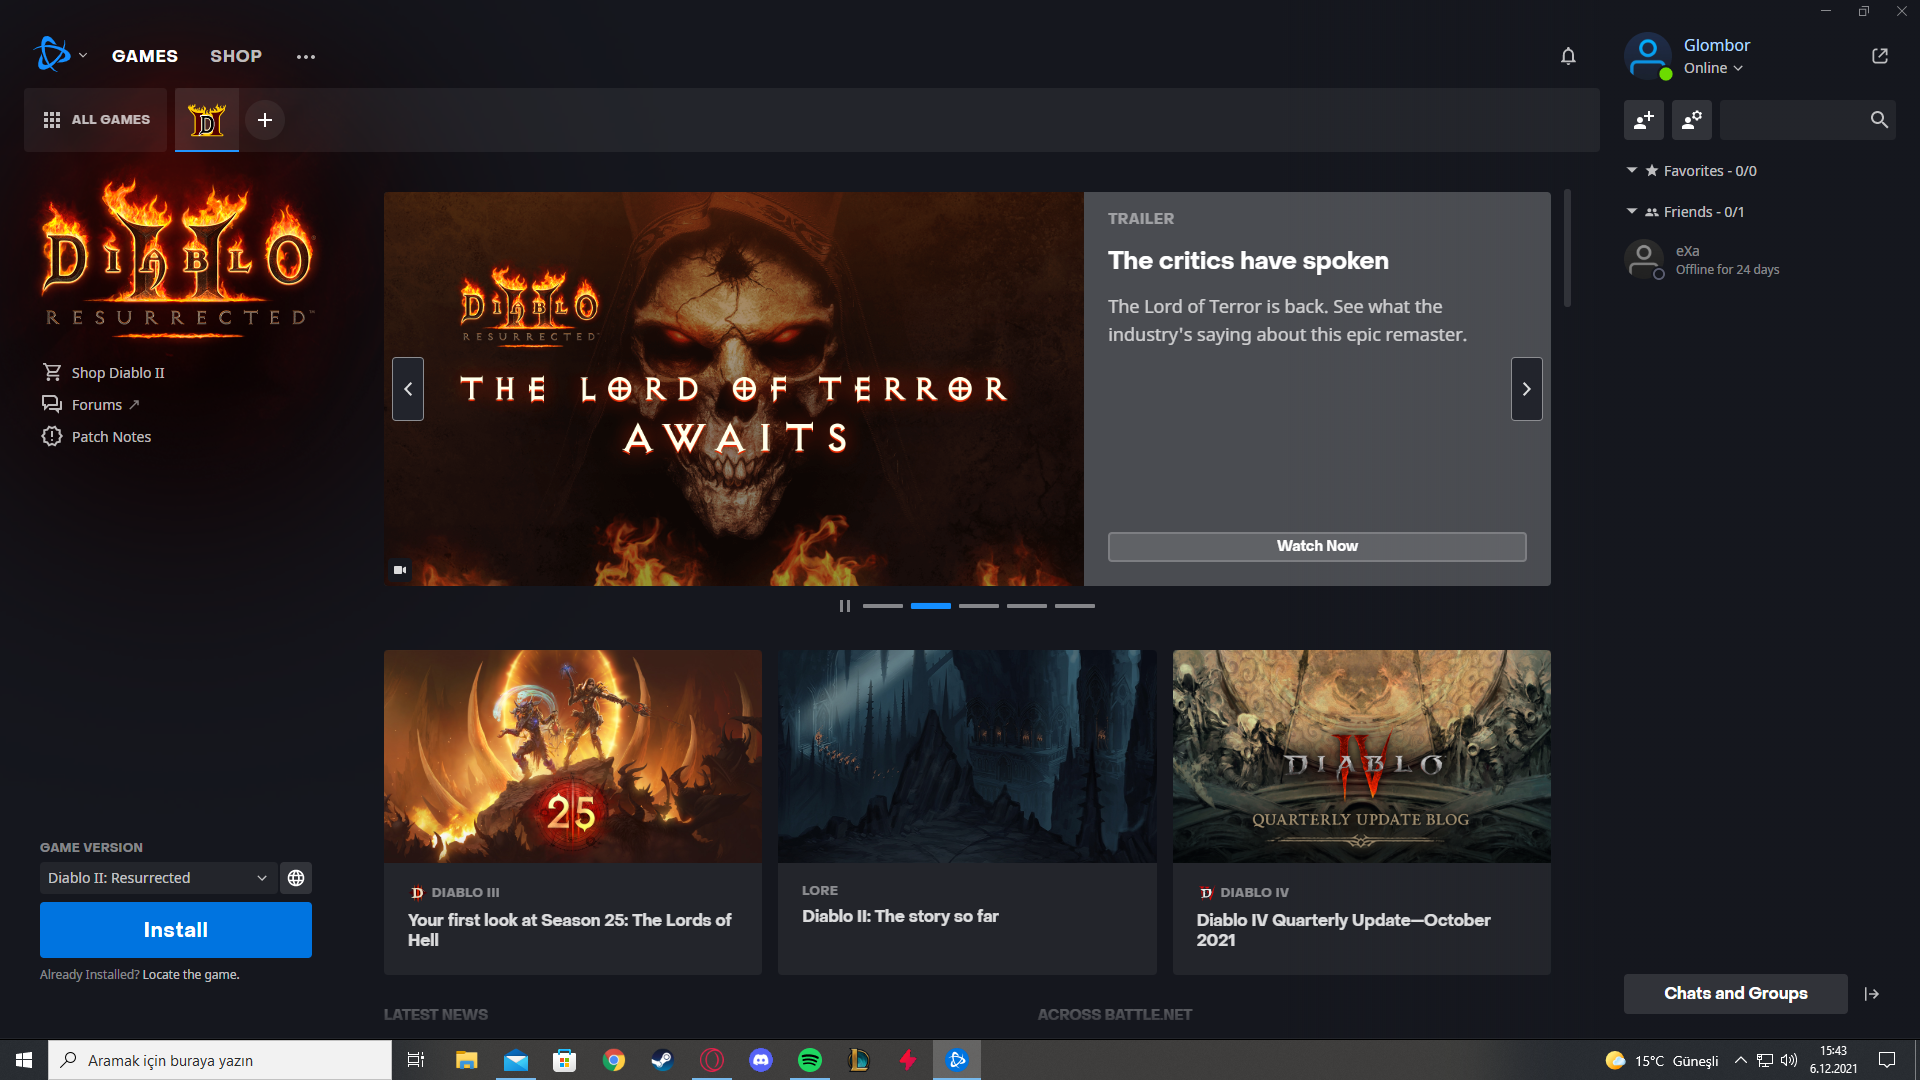This screenshot has height=1080, width=1920.
Task: Show next carousel slide
Action: 1527,389
